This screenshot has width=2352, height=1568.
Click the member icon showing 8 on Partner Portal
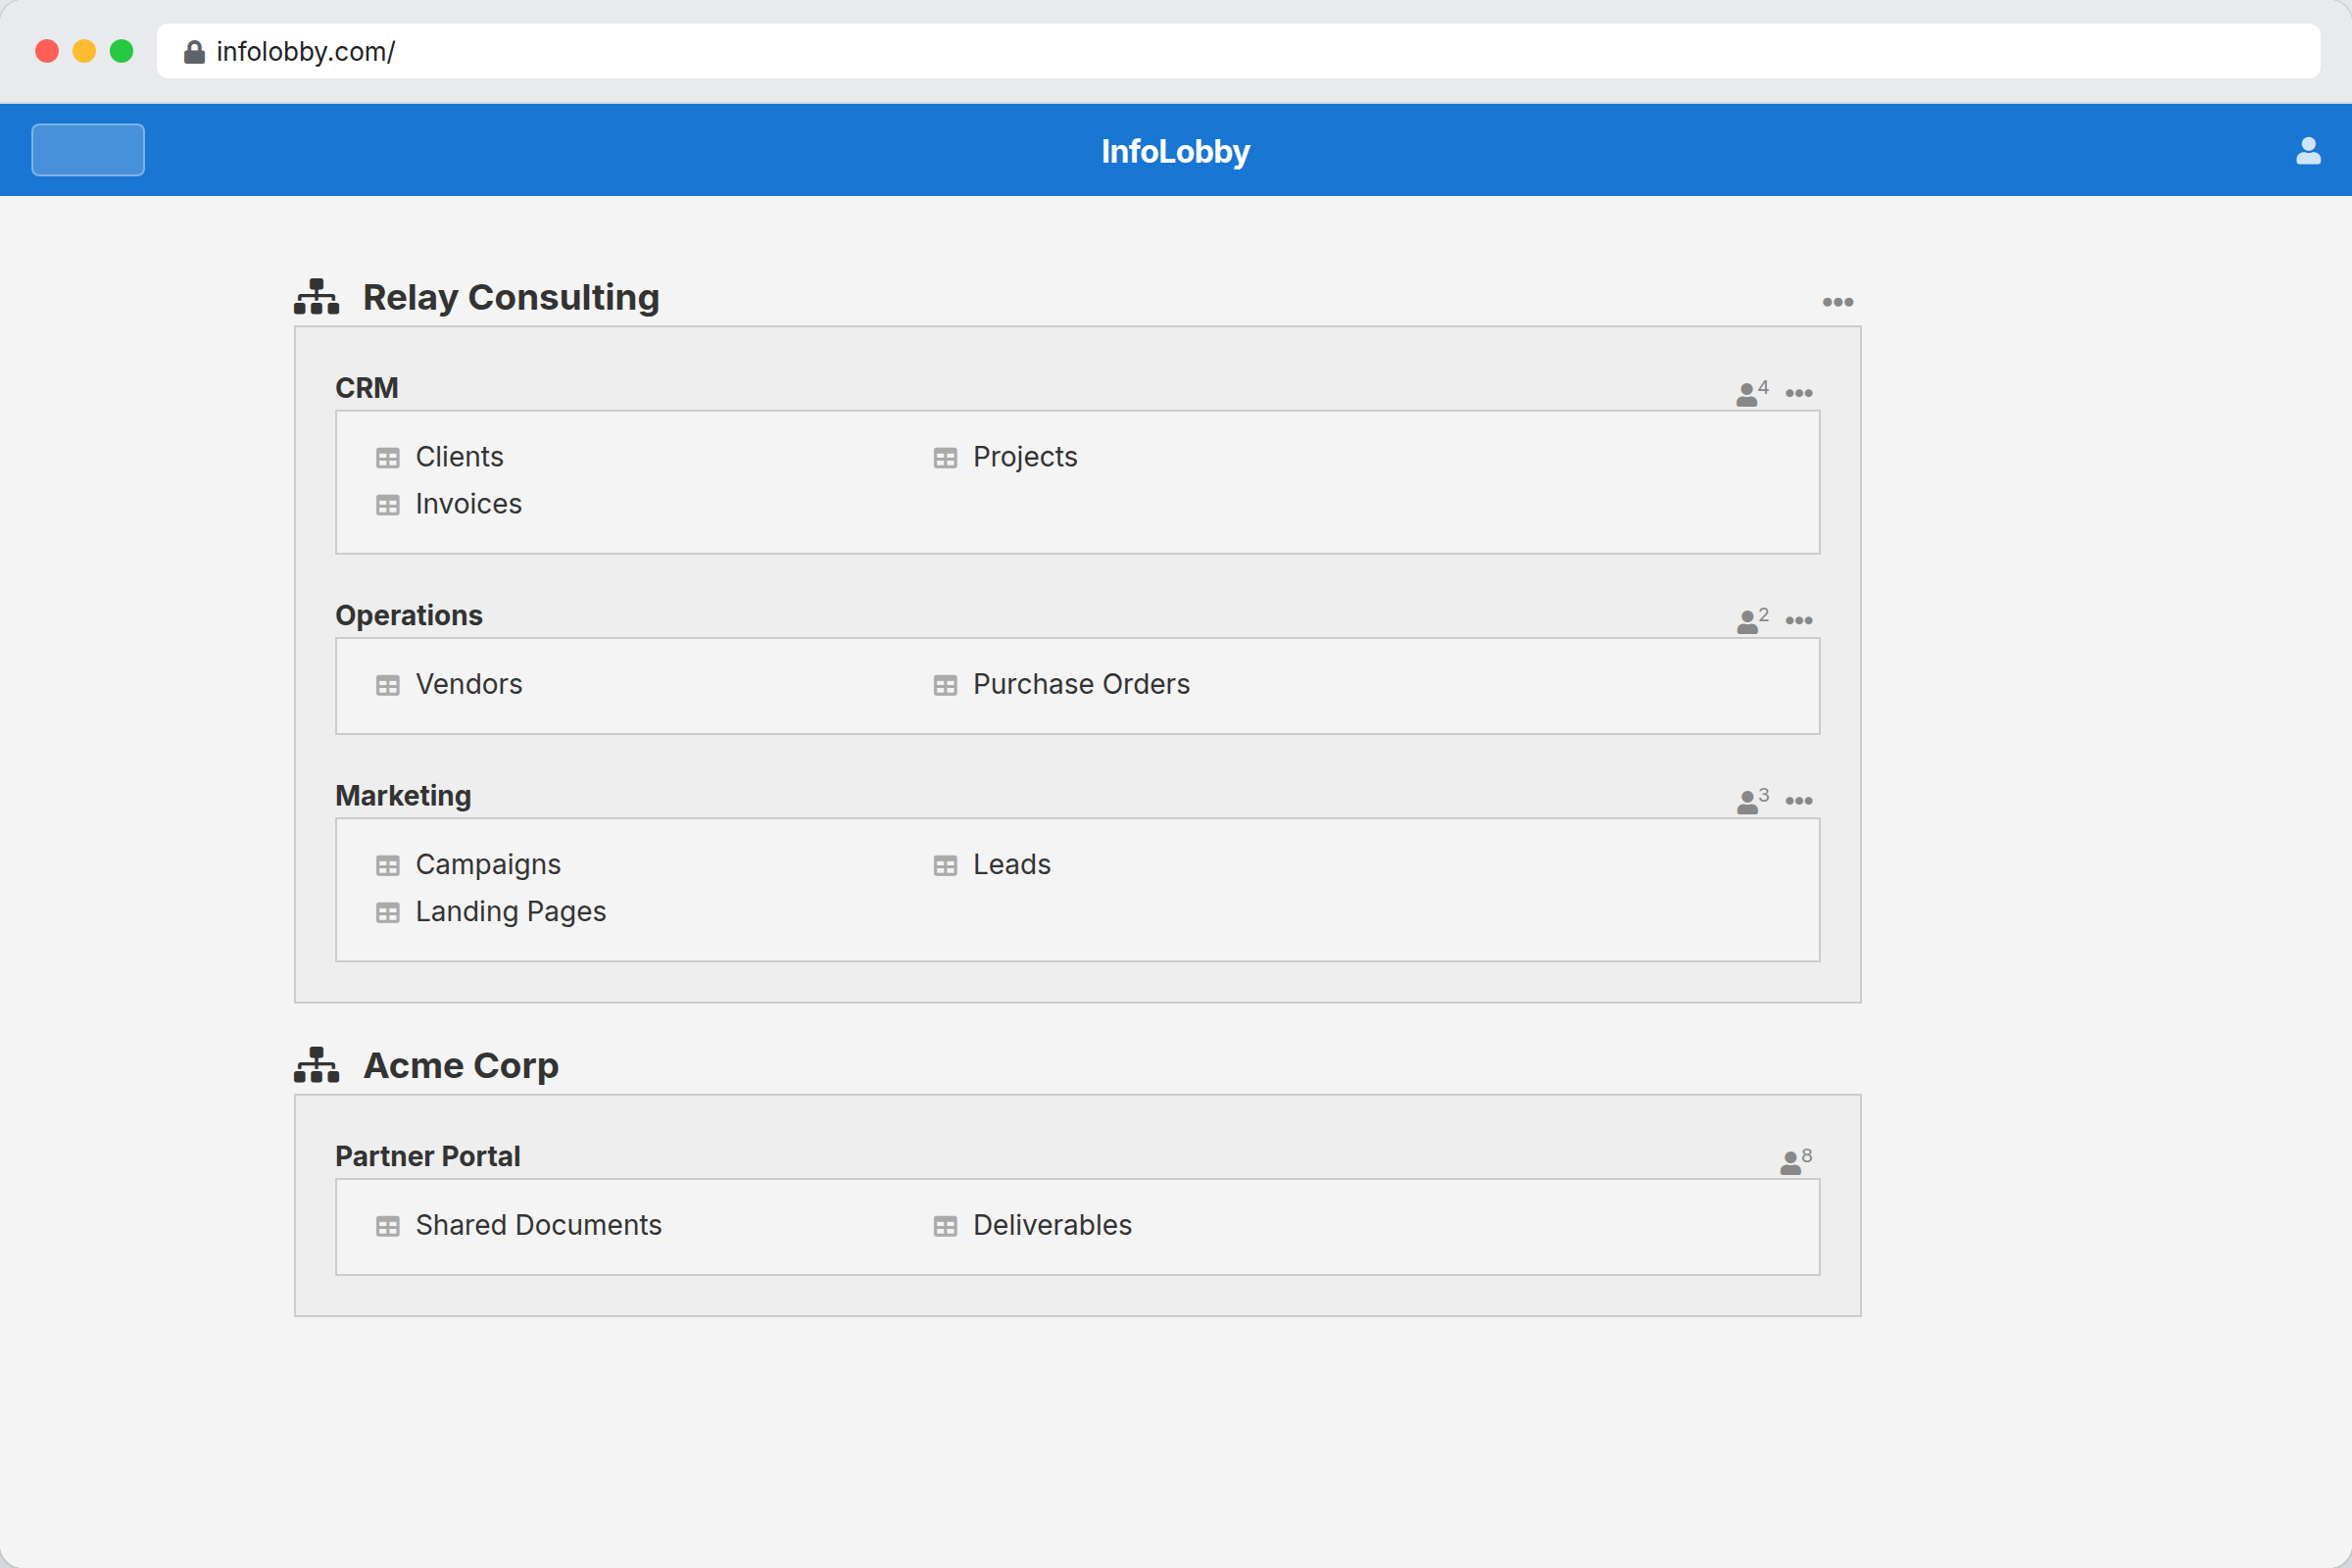1793,1158
